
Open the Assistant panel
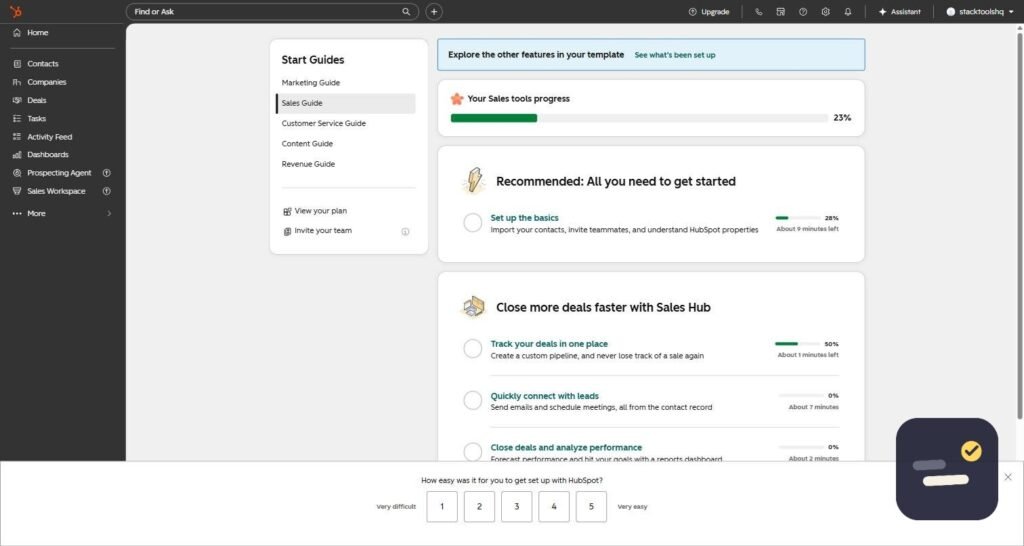coord(899,12)
